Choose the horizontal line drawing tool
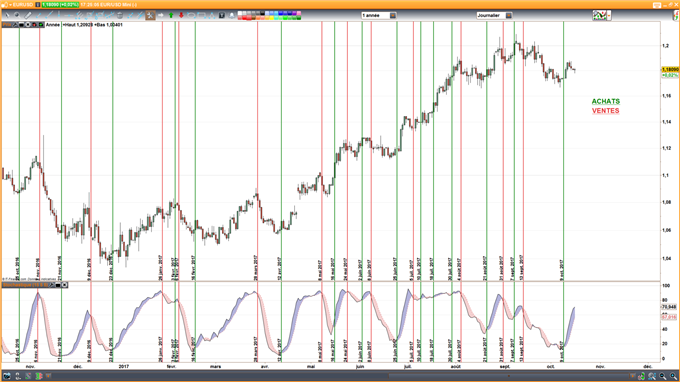Viewport: 680px width, 382px height. [69, 15]
